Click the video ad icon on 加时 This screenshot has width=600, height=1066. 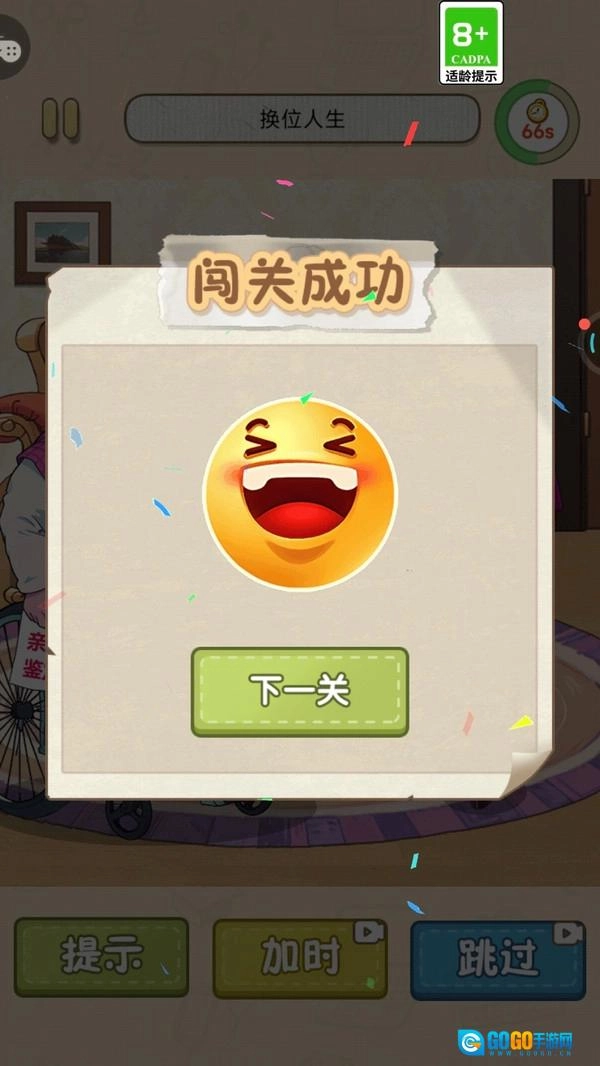tap(368, 933)
